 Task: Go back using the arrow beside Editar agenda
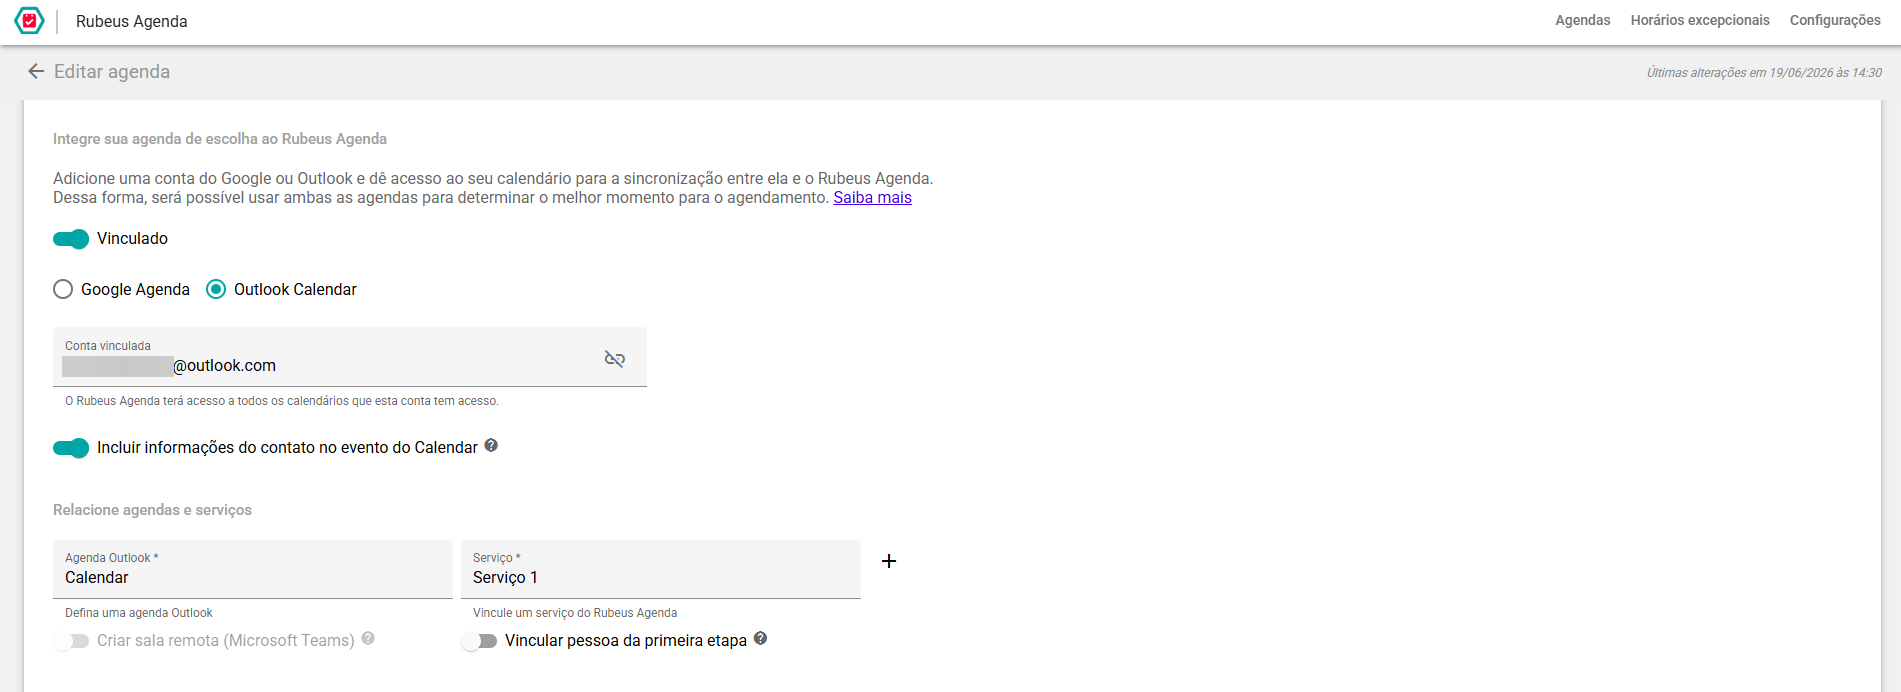(x=36, y=71)
